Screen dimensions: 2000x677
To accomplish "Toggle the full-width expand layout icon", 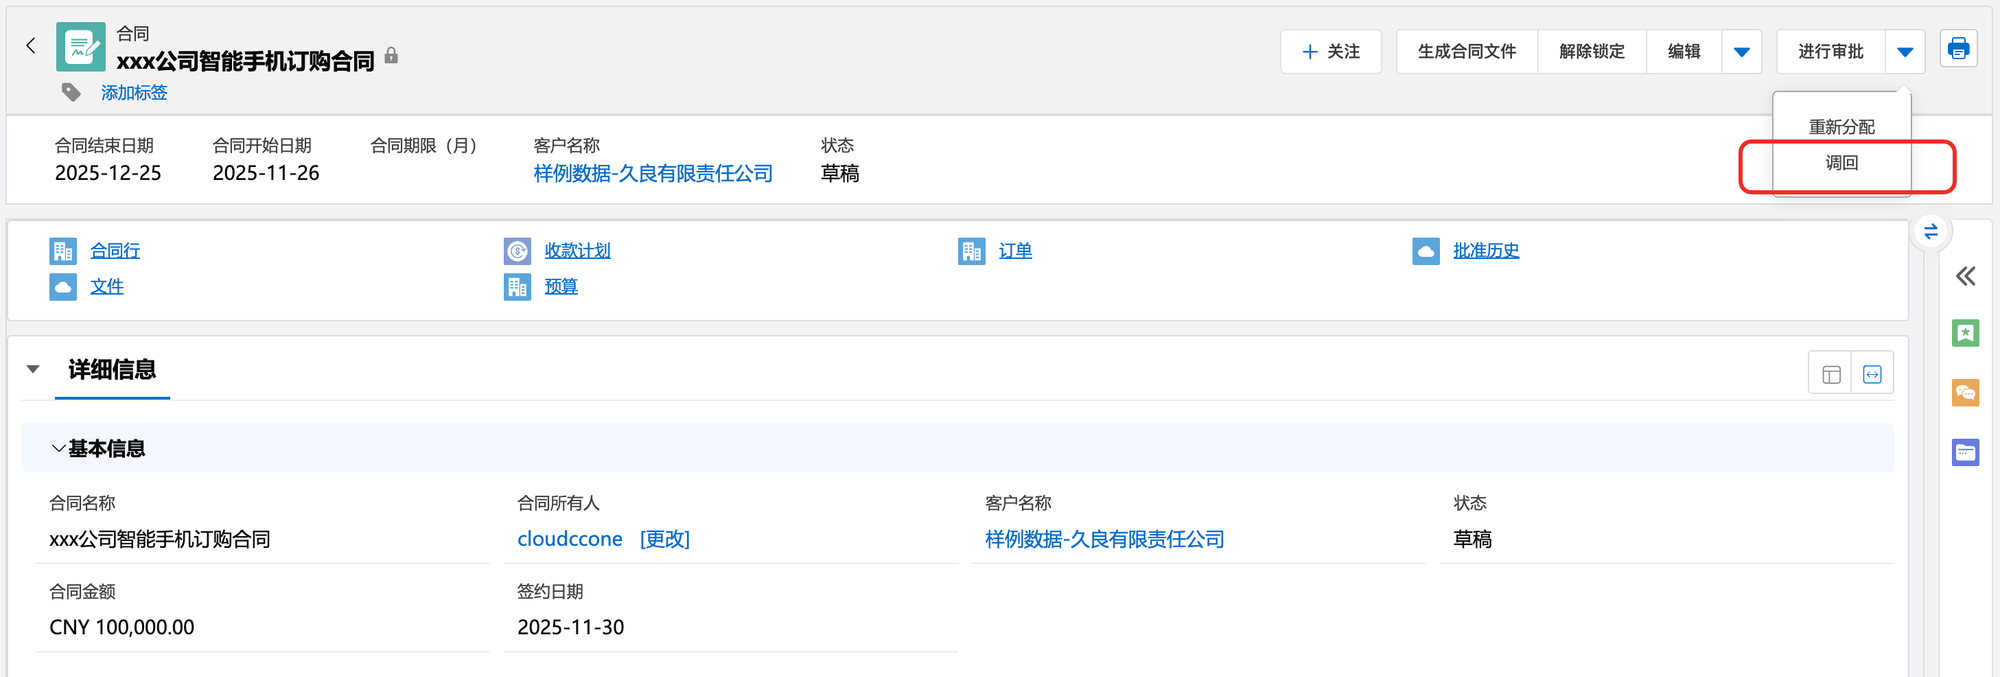I will [1872, 374].
